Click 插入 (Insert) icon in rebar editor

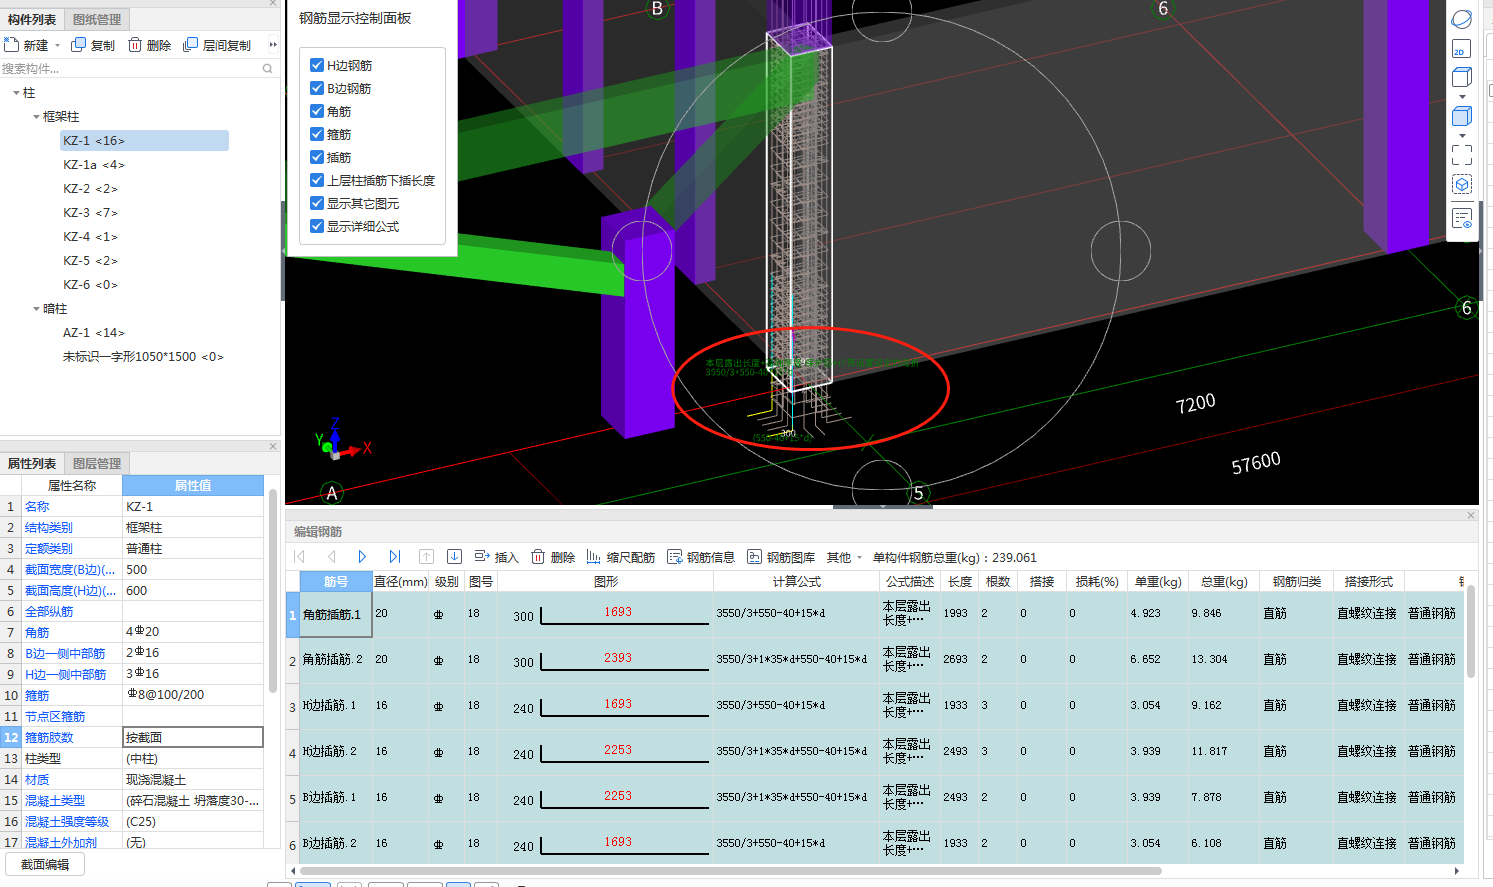click(482, 557)
